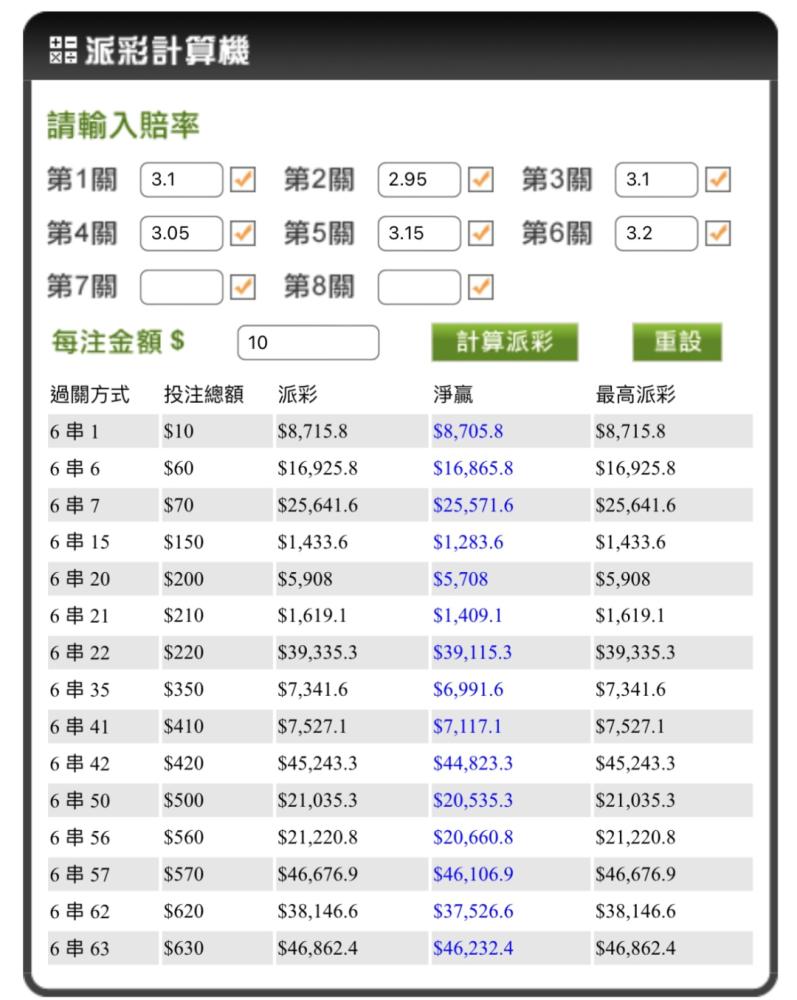This screenshot has height=1000, width=797.
Task: Click net win value $20,660.8
Action: point(473,837)
